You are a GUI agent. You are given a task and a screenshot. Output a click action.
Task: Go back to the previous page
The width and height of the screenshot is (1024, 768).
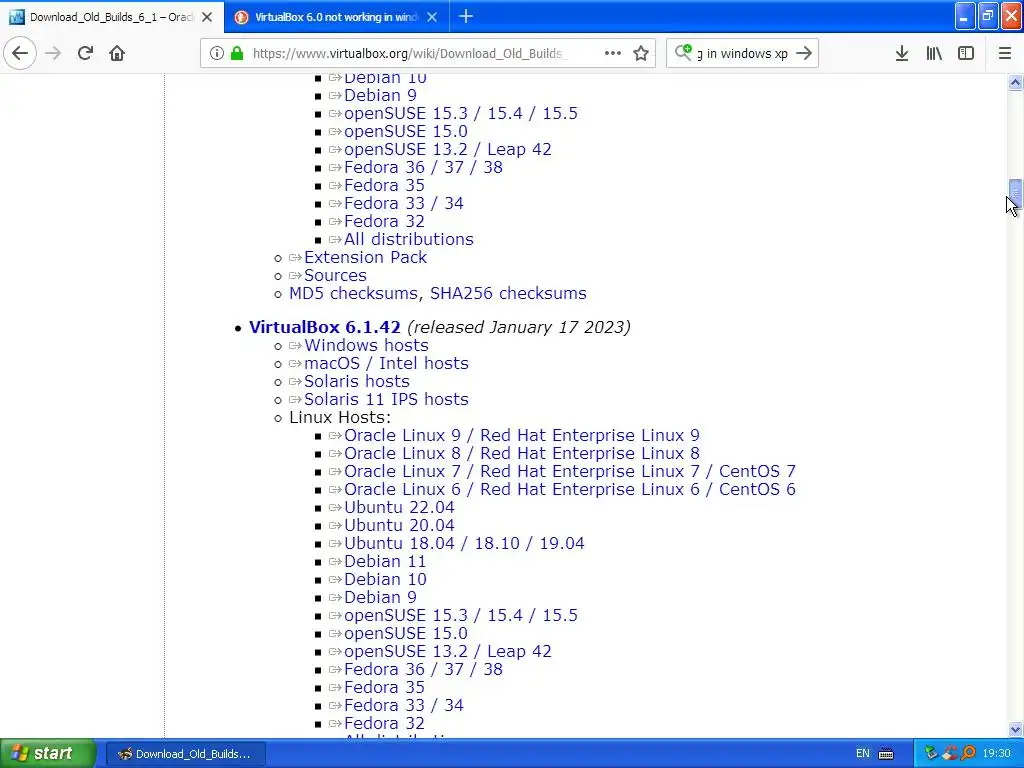coord(20,53)
